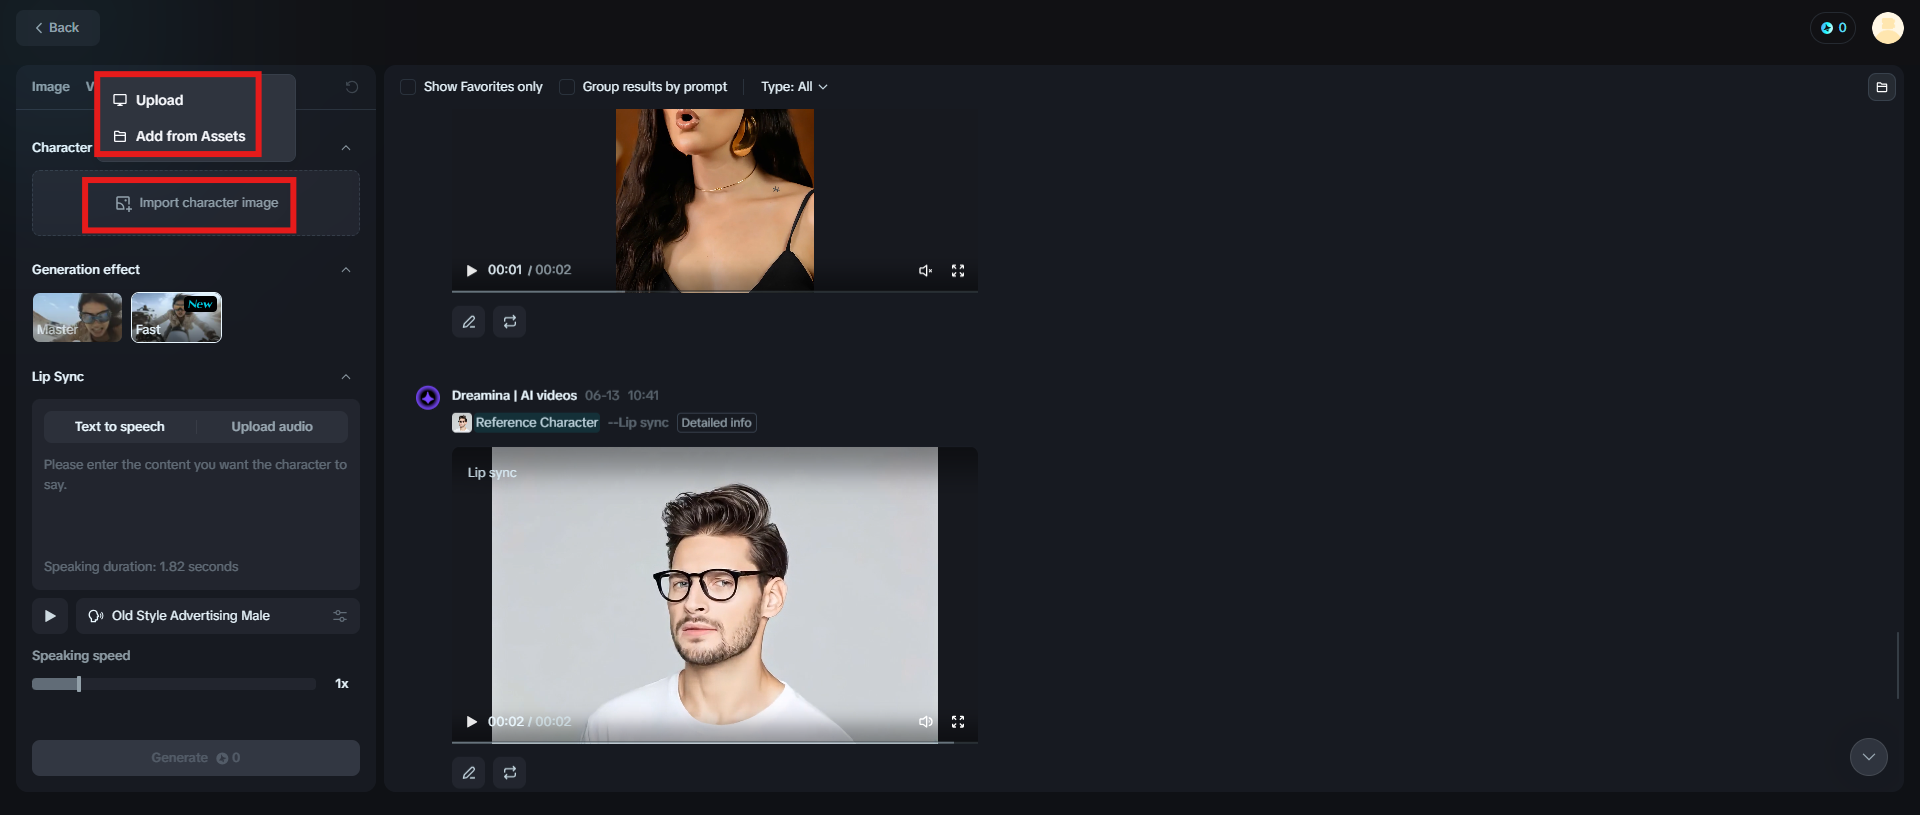The image size is (1920, 815).
Task: Switch to the Image tab
Action: pyautogui.click(x=51, y=87)
